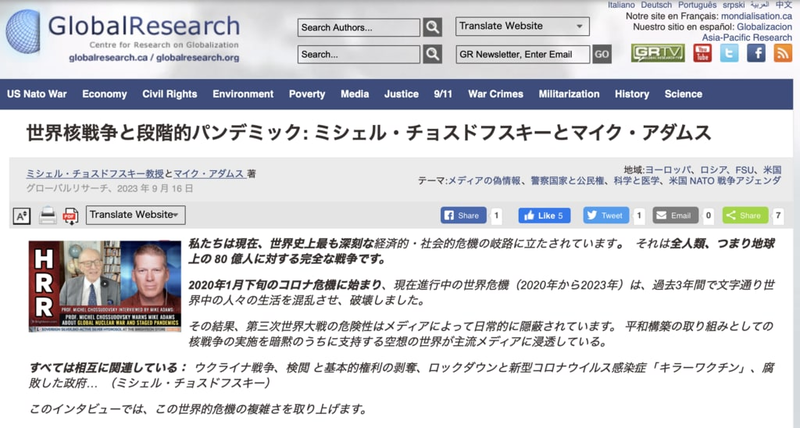Click the Search Authors magnifier button
This screenshot has height=428, width=800.
(x=432, y=27)
